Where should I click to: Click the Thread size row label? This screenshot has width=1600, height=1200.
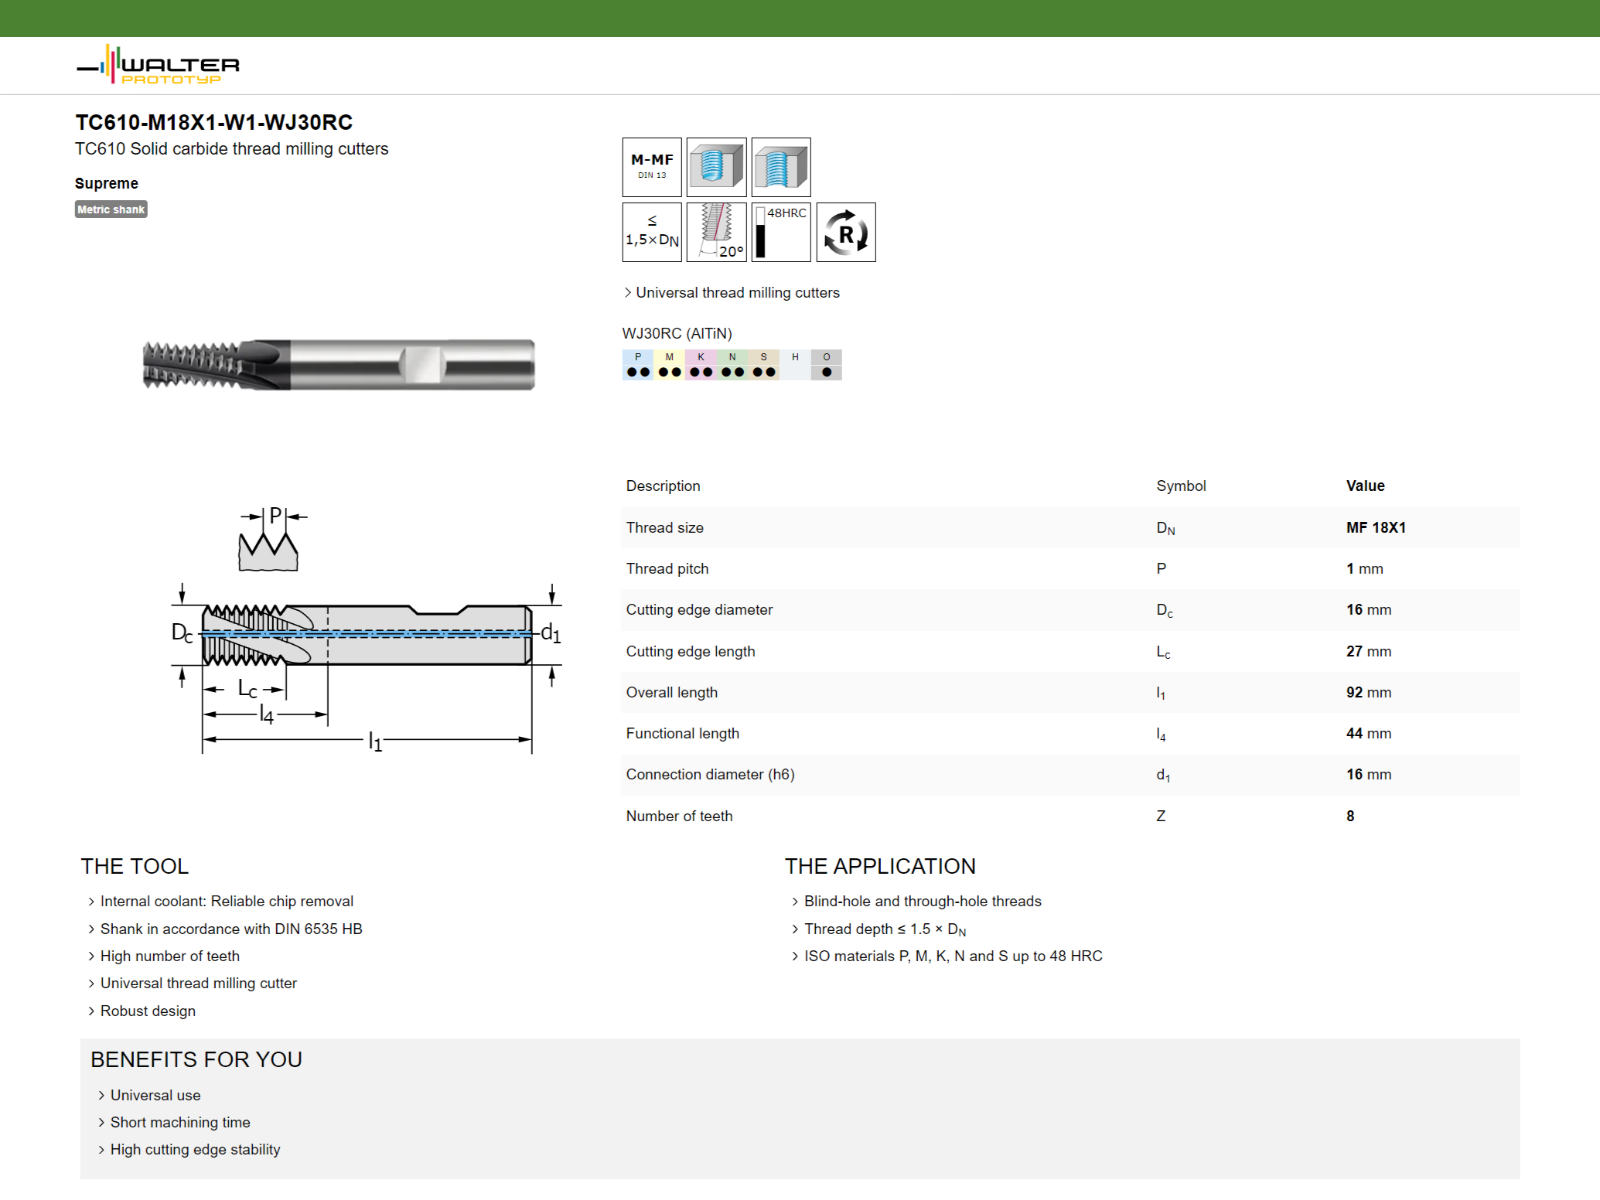click(665, 528)
